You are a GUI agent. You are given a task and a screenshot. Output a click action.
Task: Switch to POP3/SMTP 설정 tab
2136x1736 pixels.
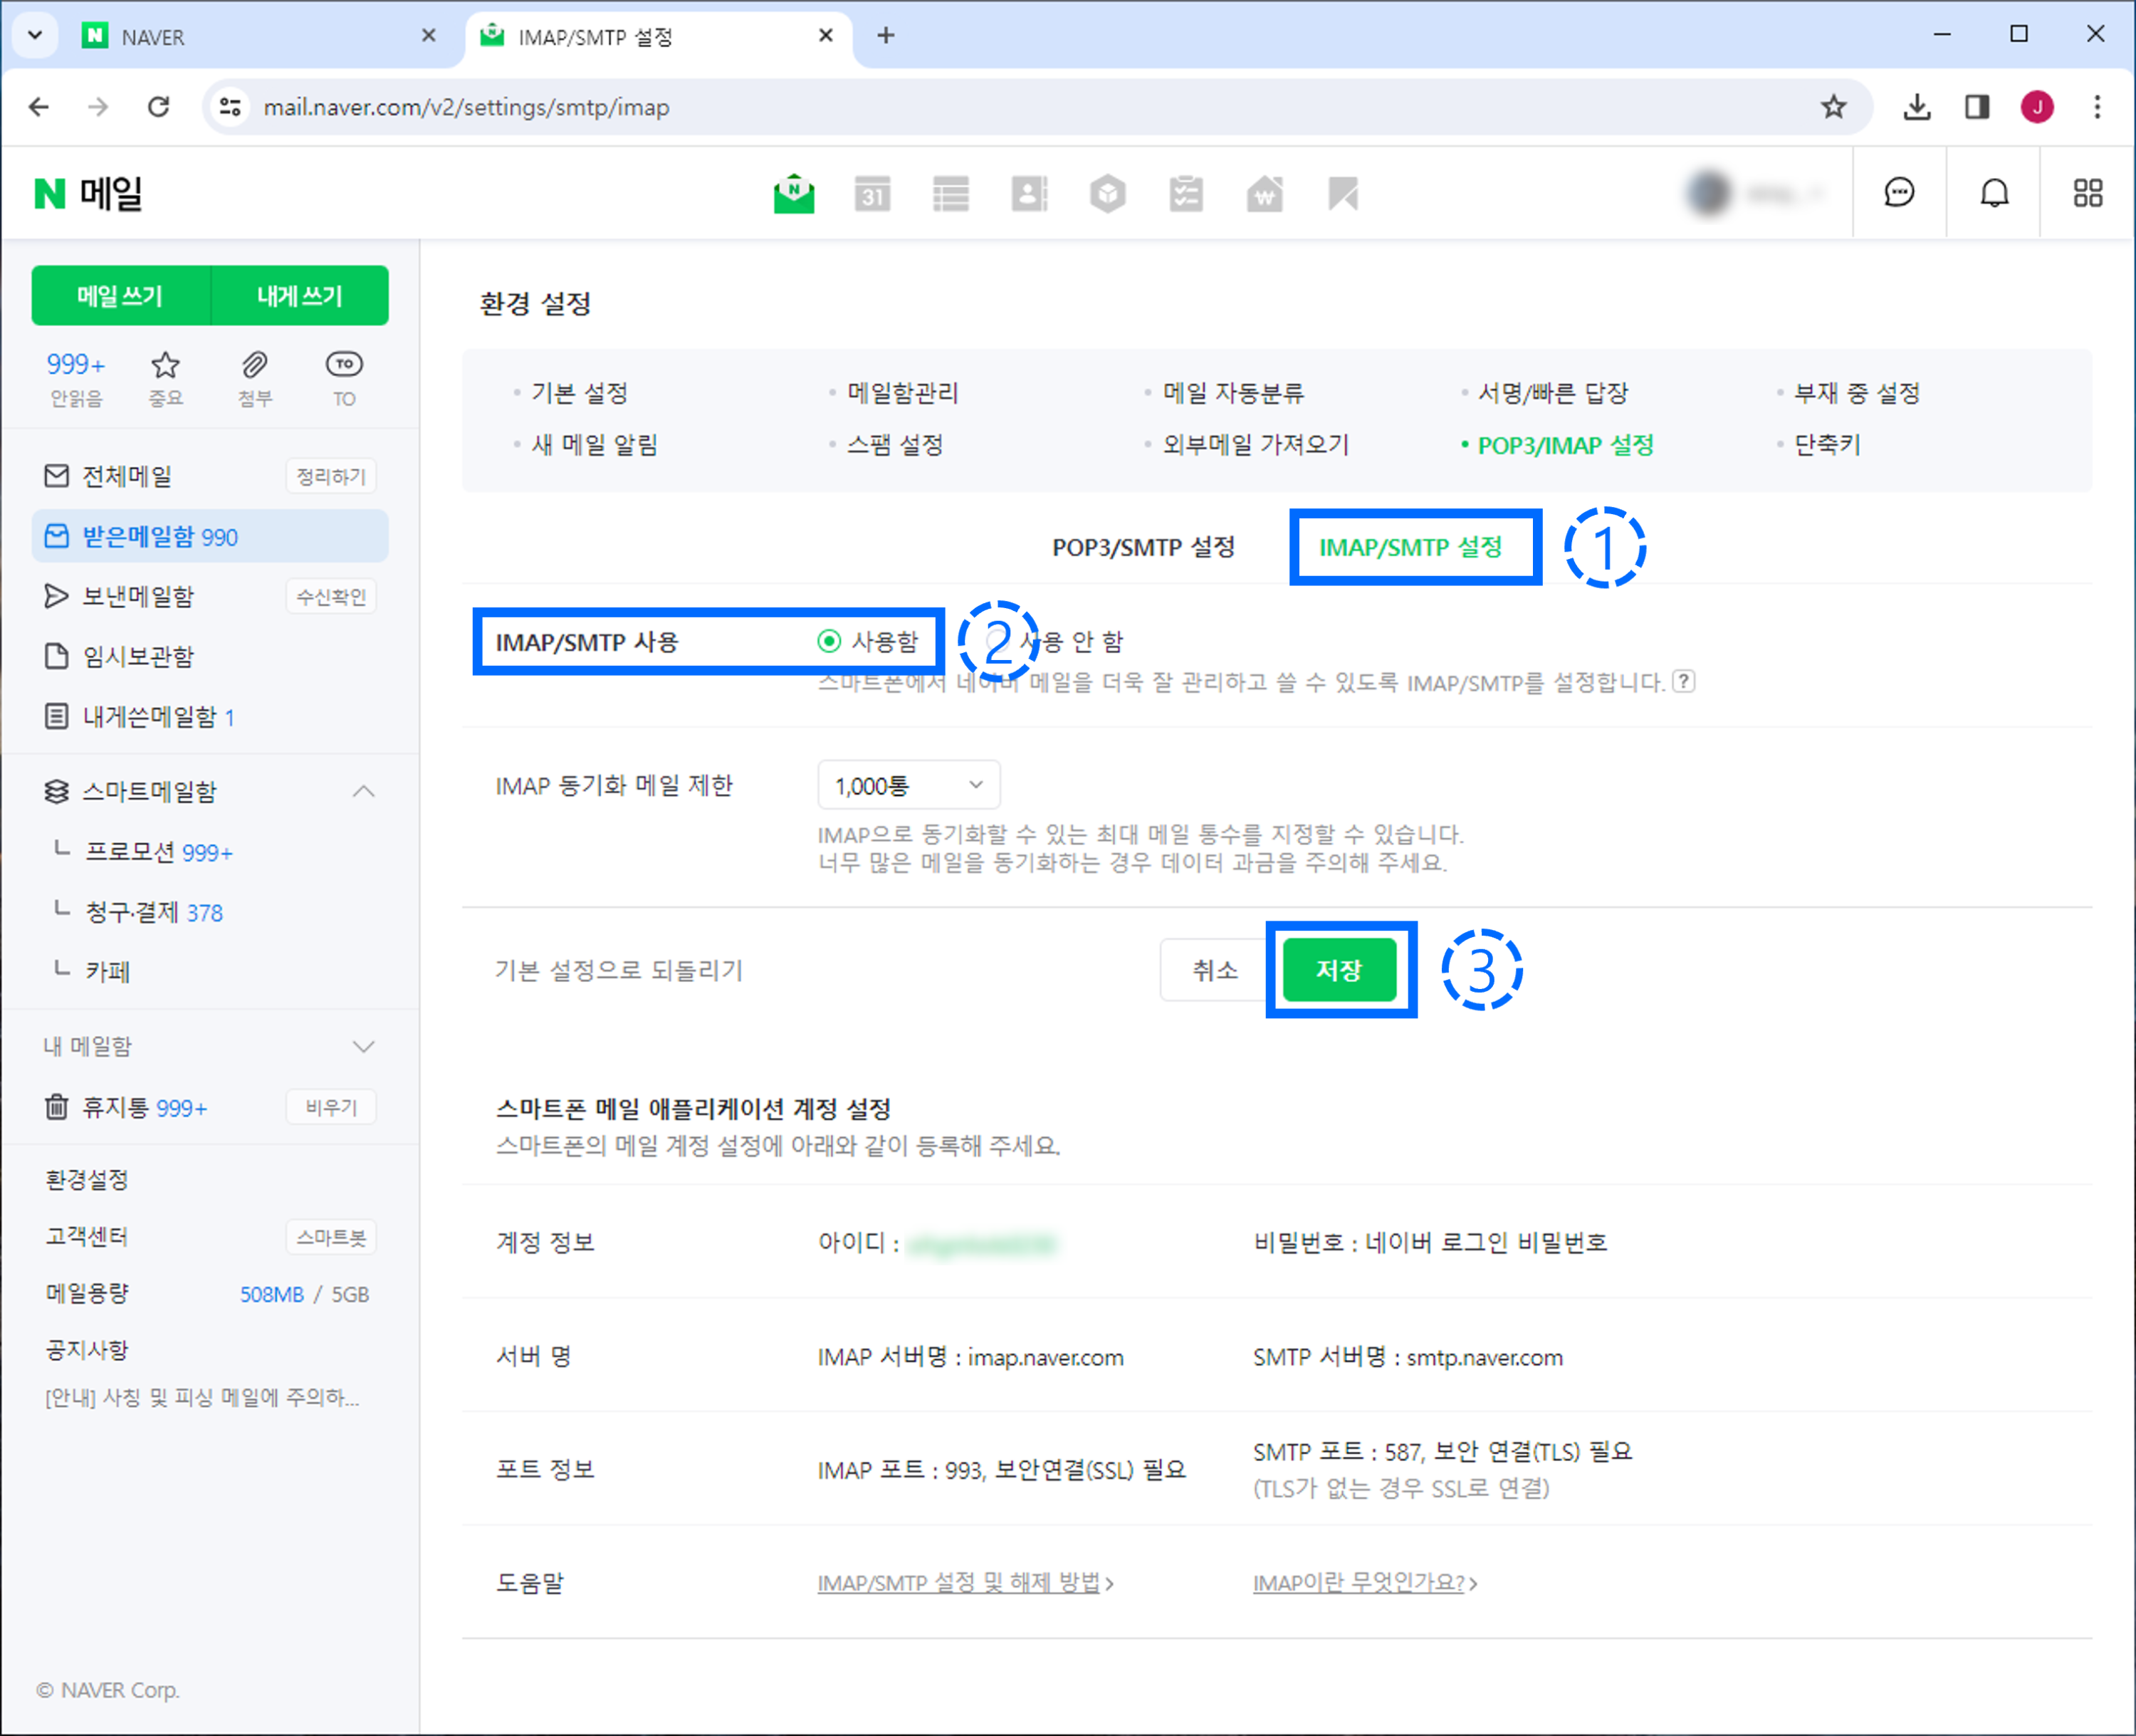tap(1143, 548)
